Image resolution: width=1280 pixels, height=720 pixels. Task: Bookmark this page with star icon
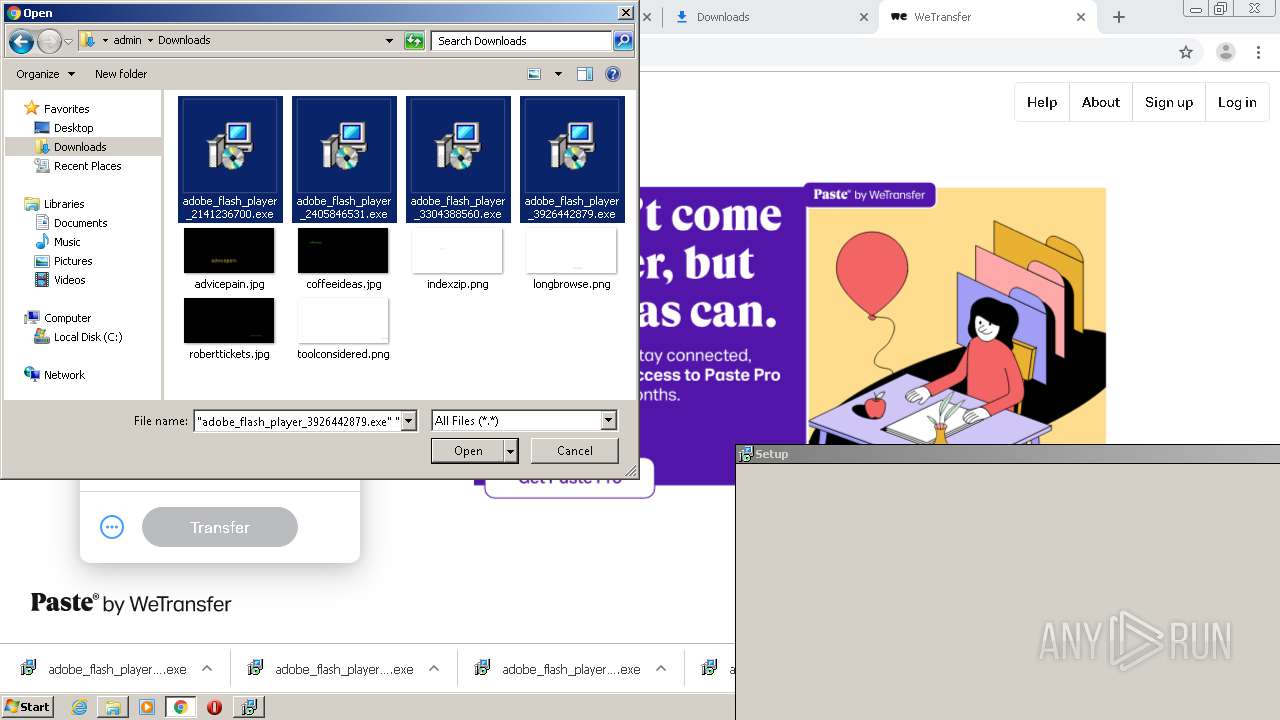[x=1186, y=52]
